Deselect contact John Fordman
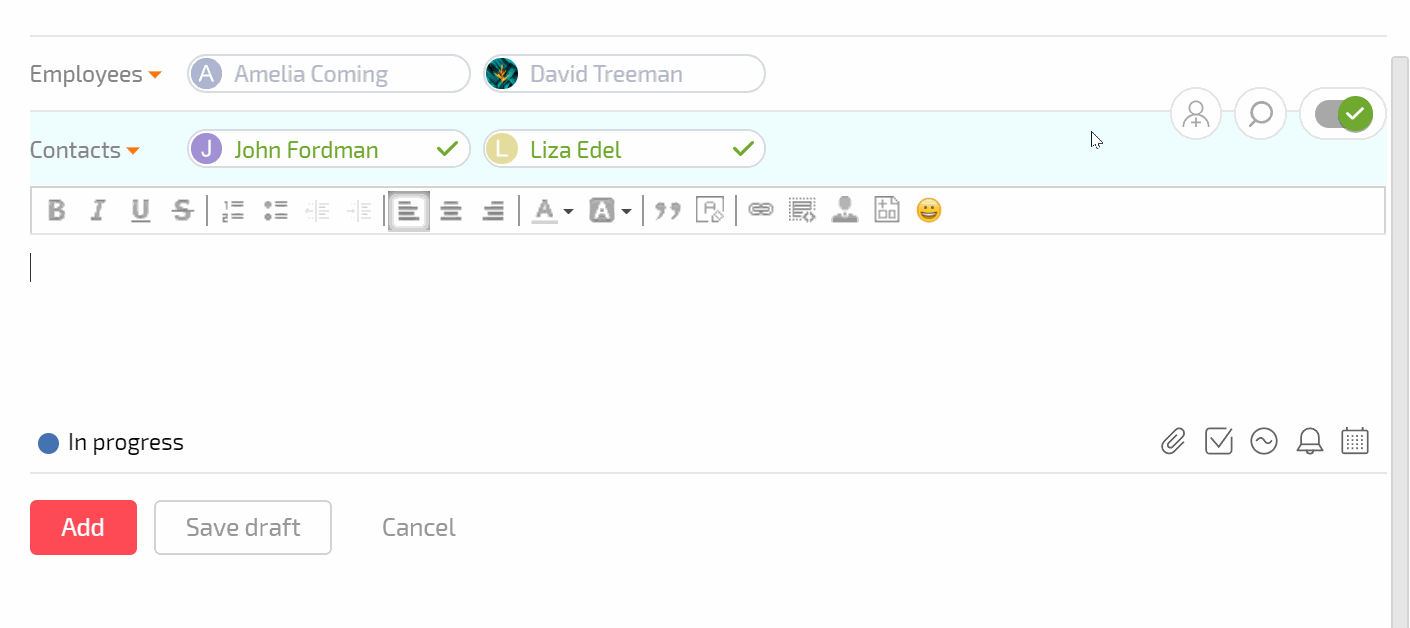This screenshot has height=628, width=1410. tap(329, 149)
